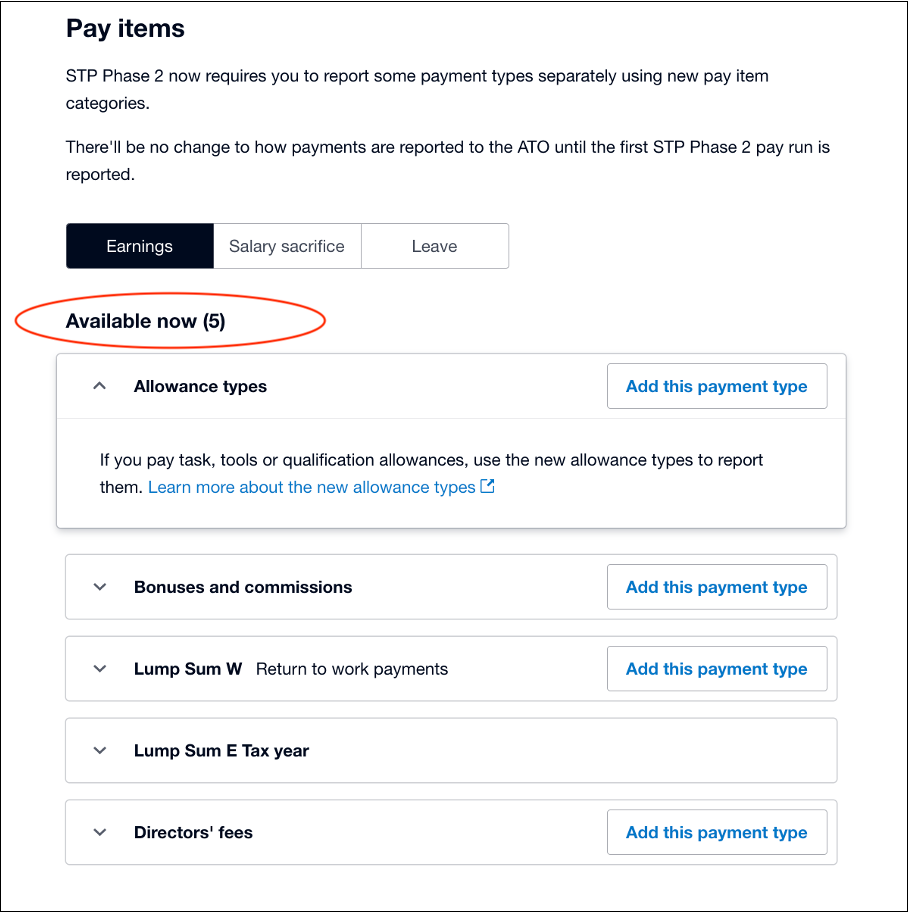Screen dimensions: 908x912
Task: Expand the Directors' fees chevron
Action: pos(99,832)
